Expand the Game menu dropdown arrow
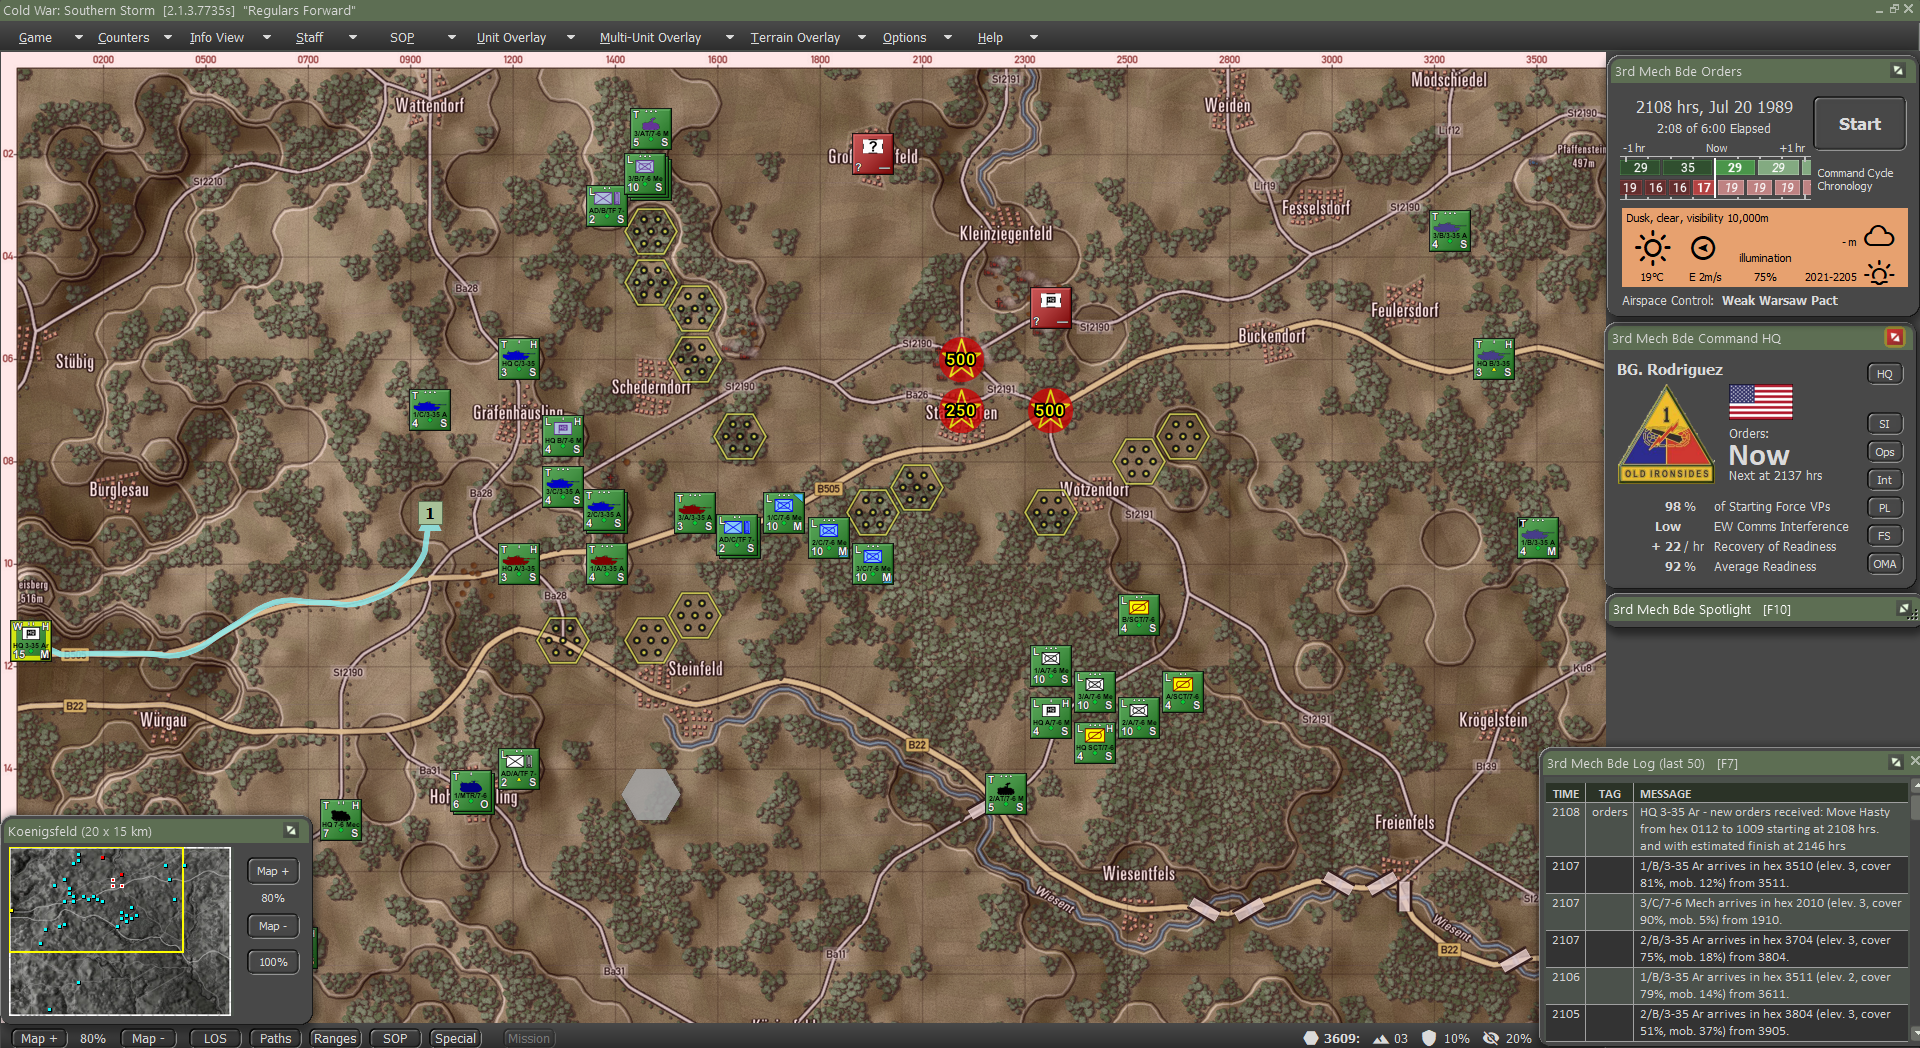The height and width of the screenshot is (1048, 1920). coord(79,38)
